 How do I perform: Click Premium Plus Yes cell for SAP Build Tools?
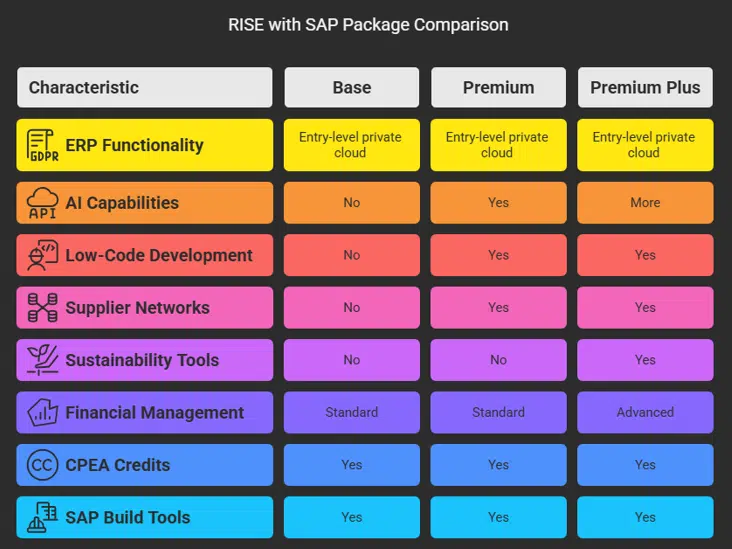[x=645, y=517]
